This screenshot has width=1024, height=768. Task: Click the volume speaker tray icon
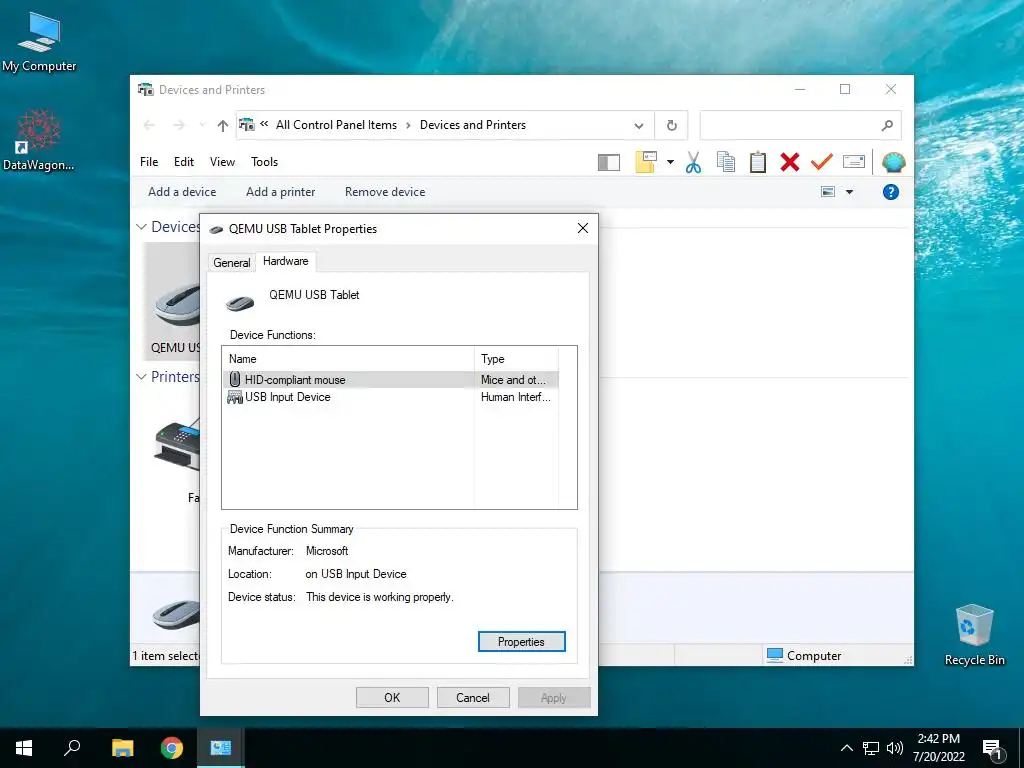895,748
